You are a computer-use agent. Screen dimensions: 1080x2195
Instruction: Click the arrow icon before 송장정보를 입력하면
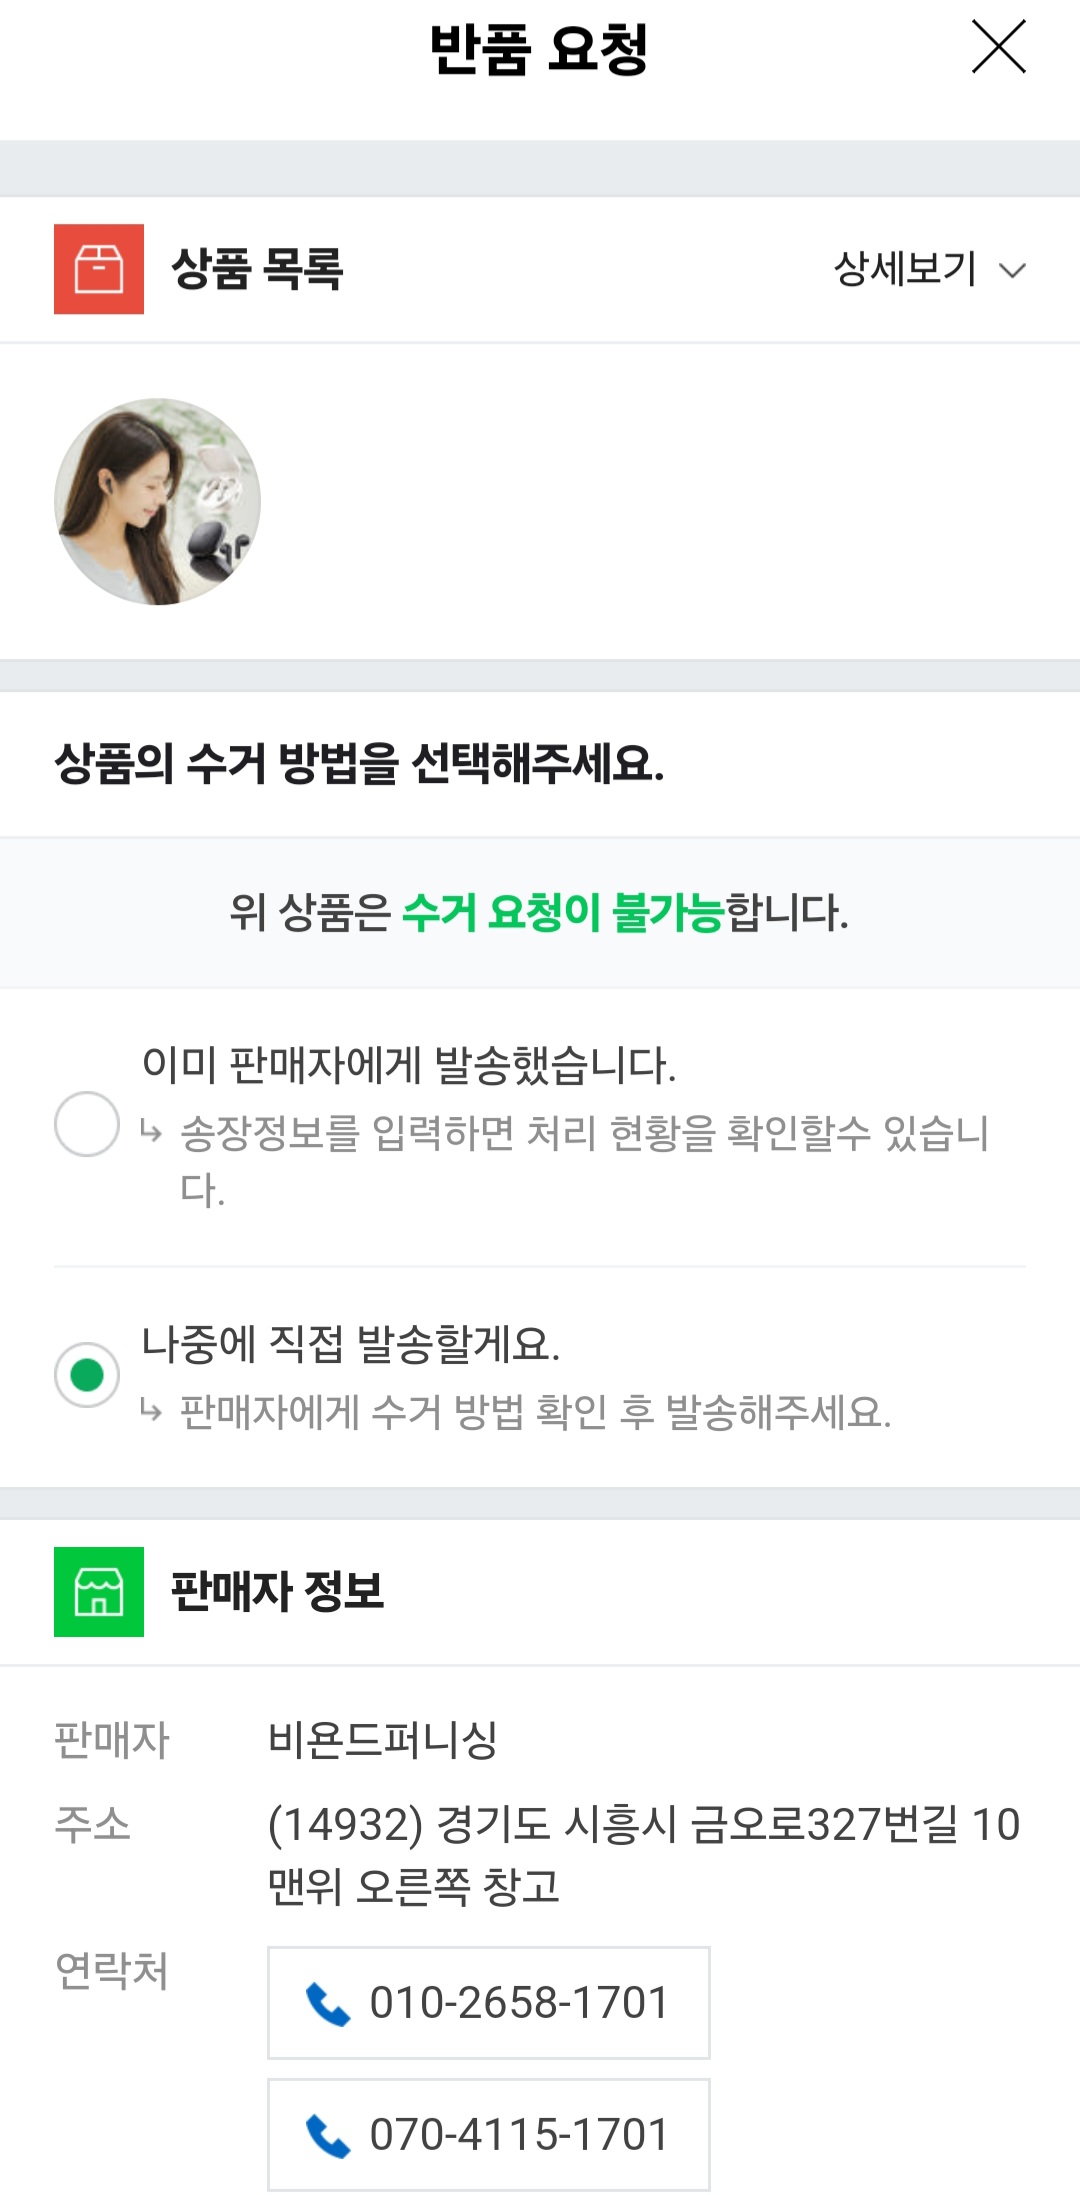(x=151, y=1132)
